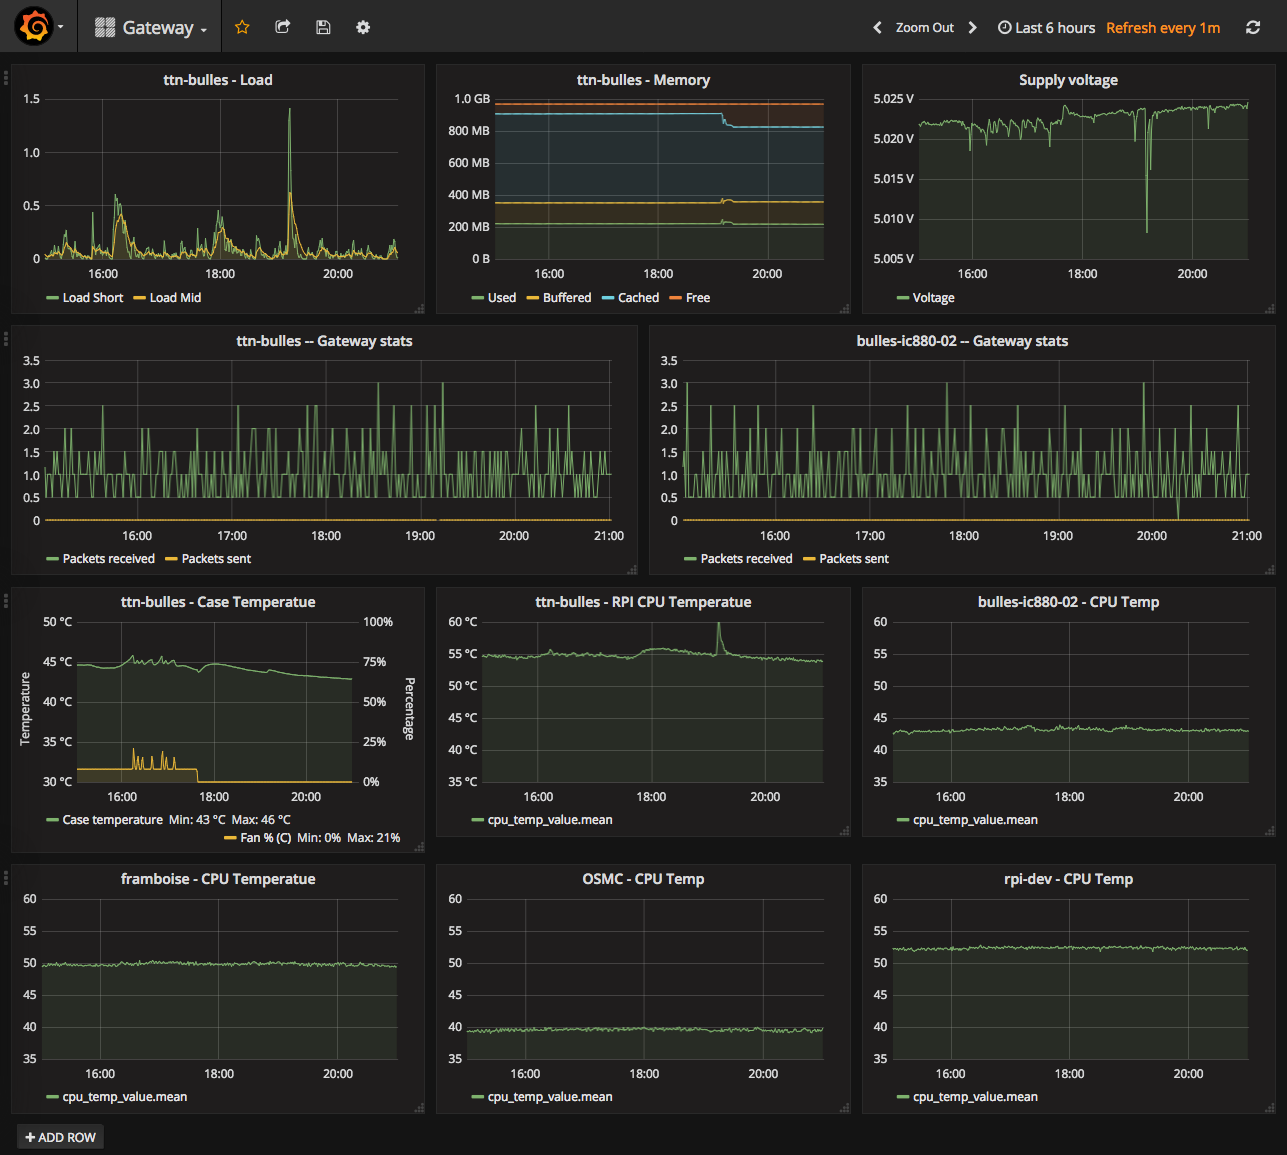Toggle Load Mid series in legend
This screenshot has width=1287, height=1155.
[175, 298]
